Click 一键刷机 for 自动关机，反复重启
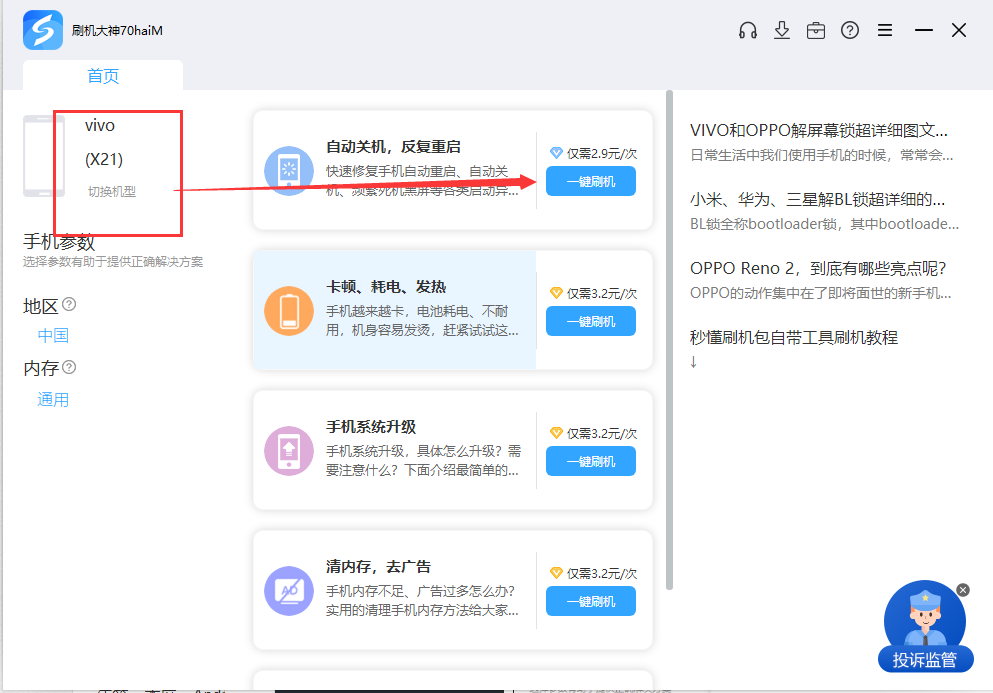 coord(590,181)
